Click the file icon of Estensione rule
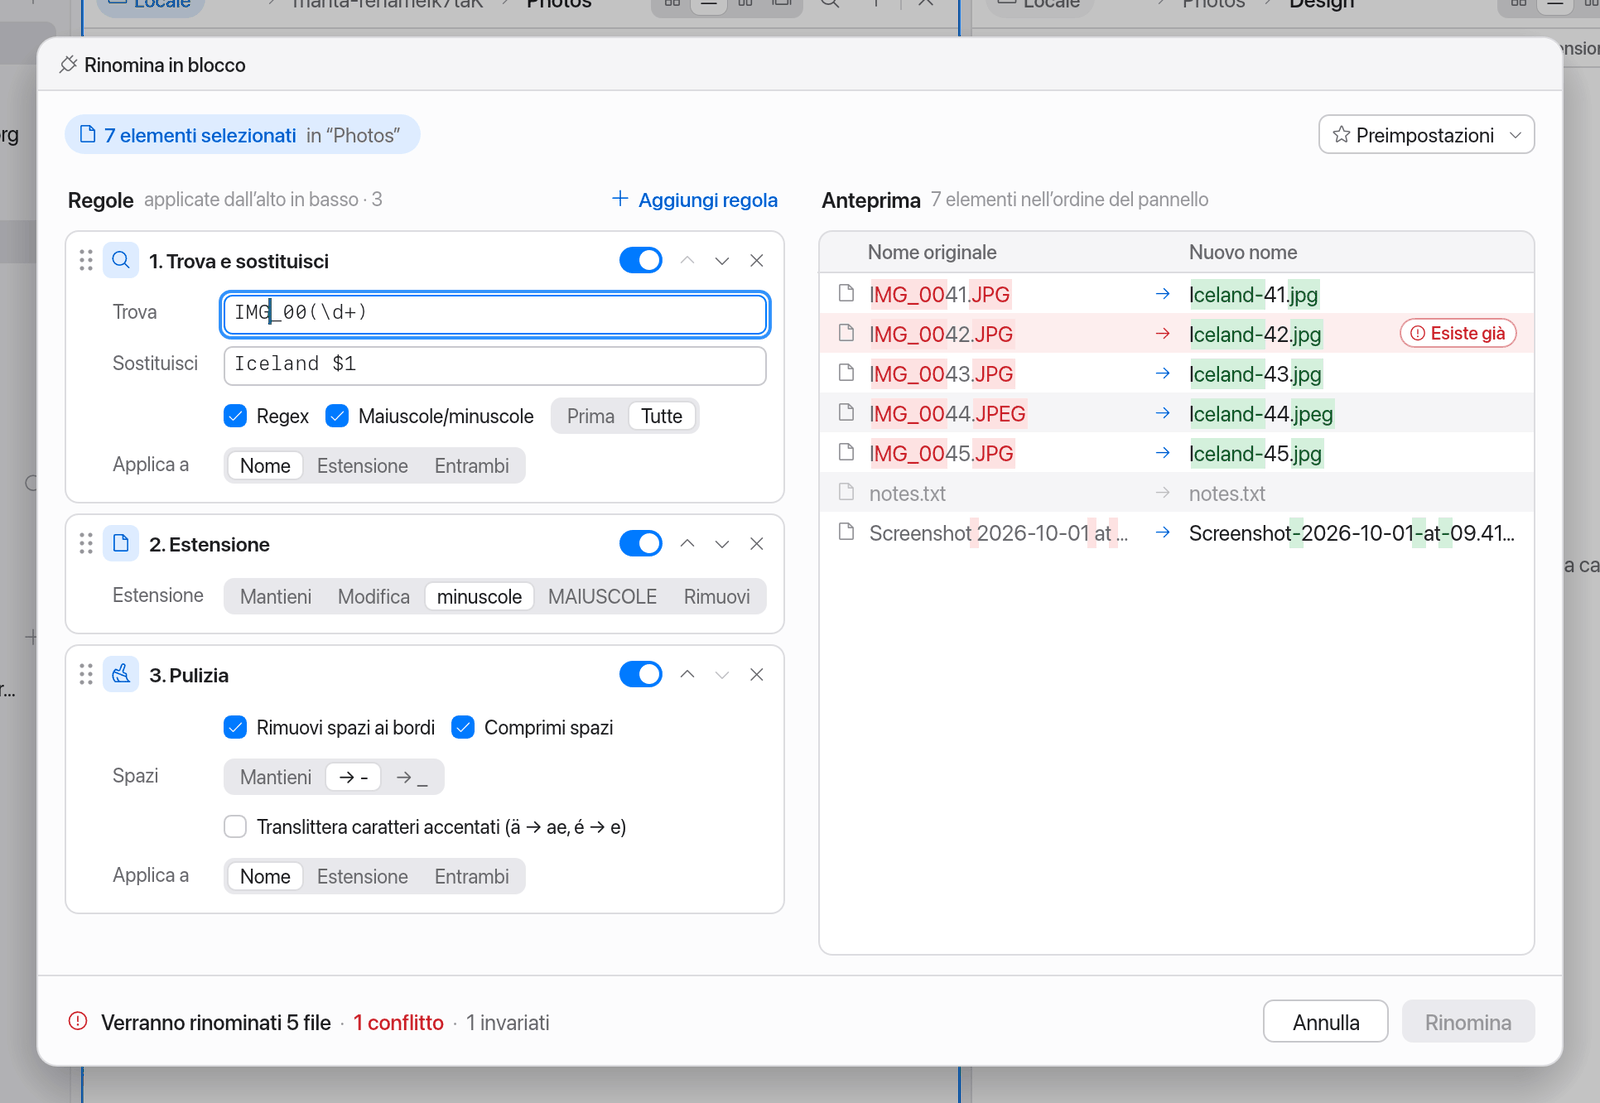 [121, 544]
